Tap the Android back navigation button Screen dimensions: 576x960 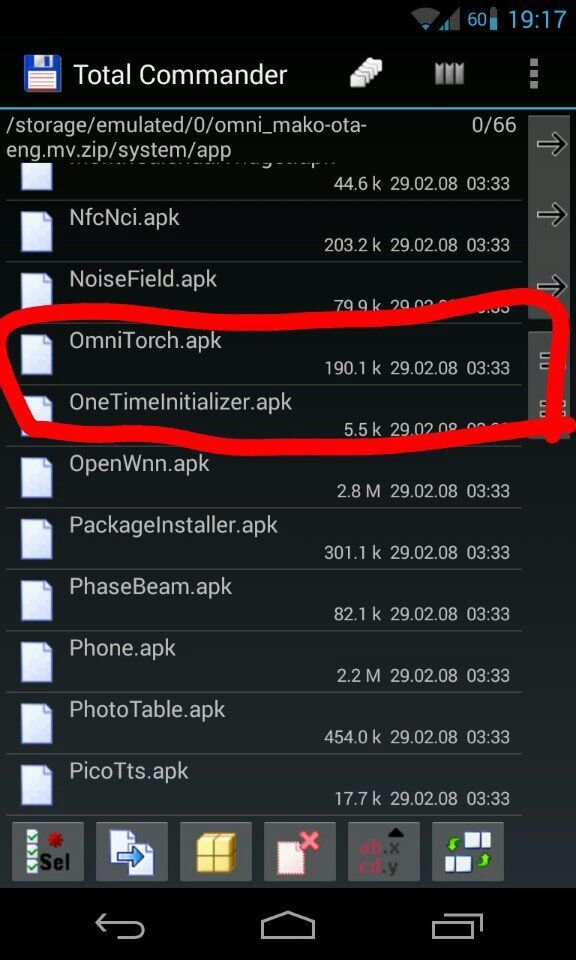pos(120,925)
